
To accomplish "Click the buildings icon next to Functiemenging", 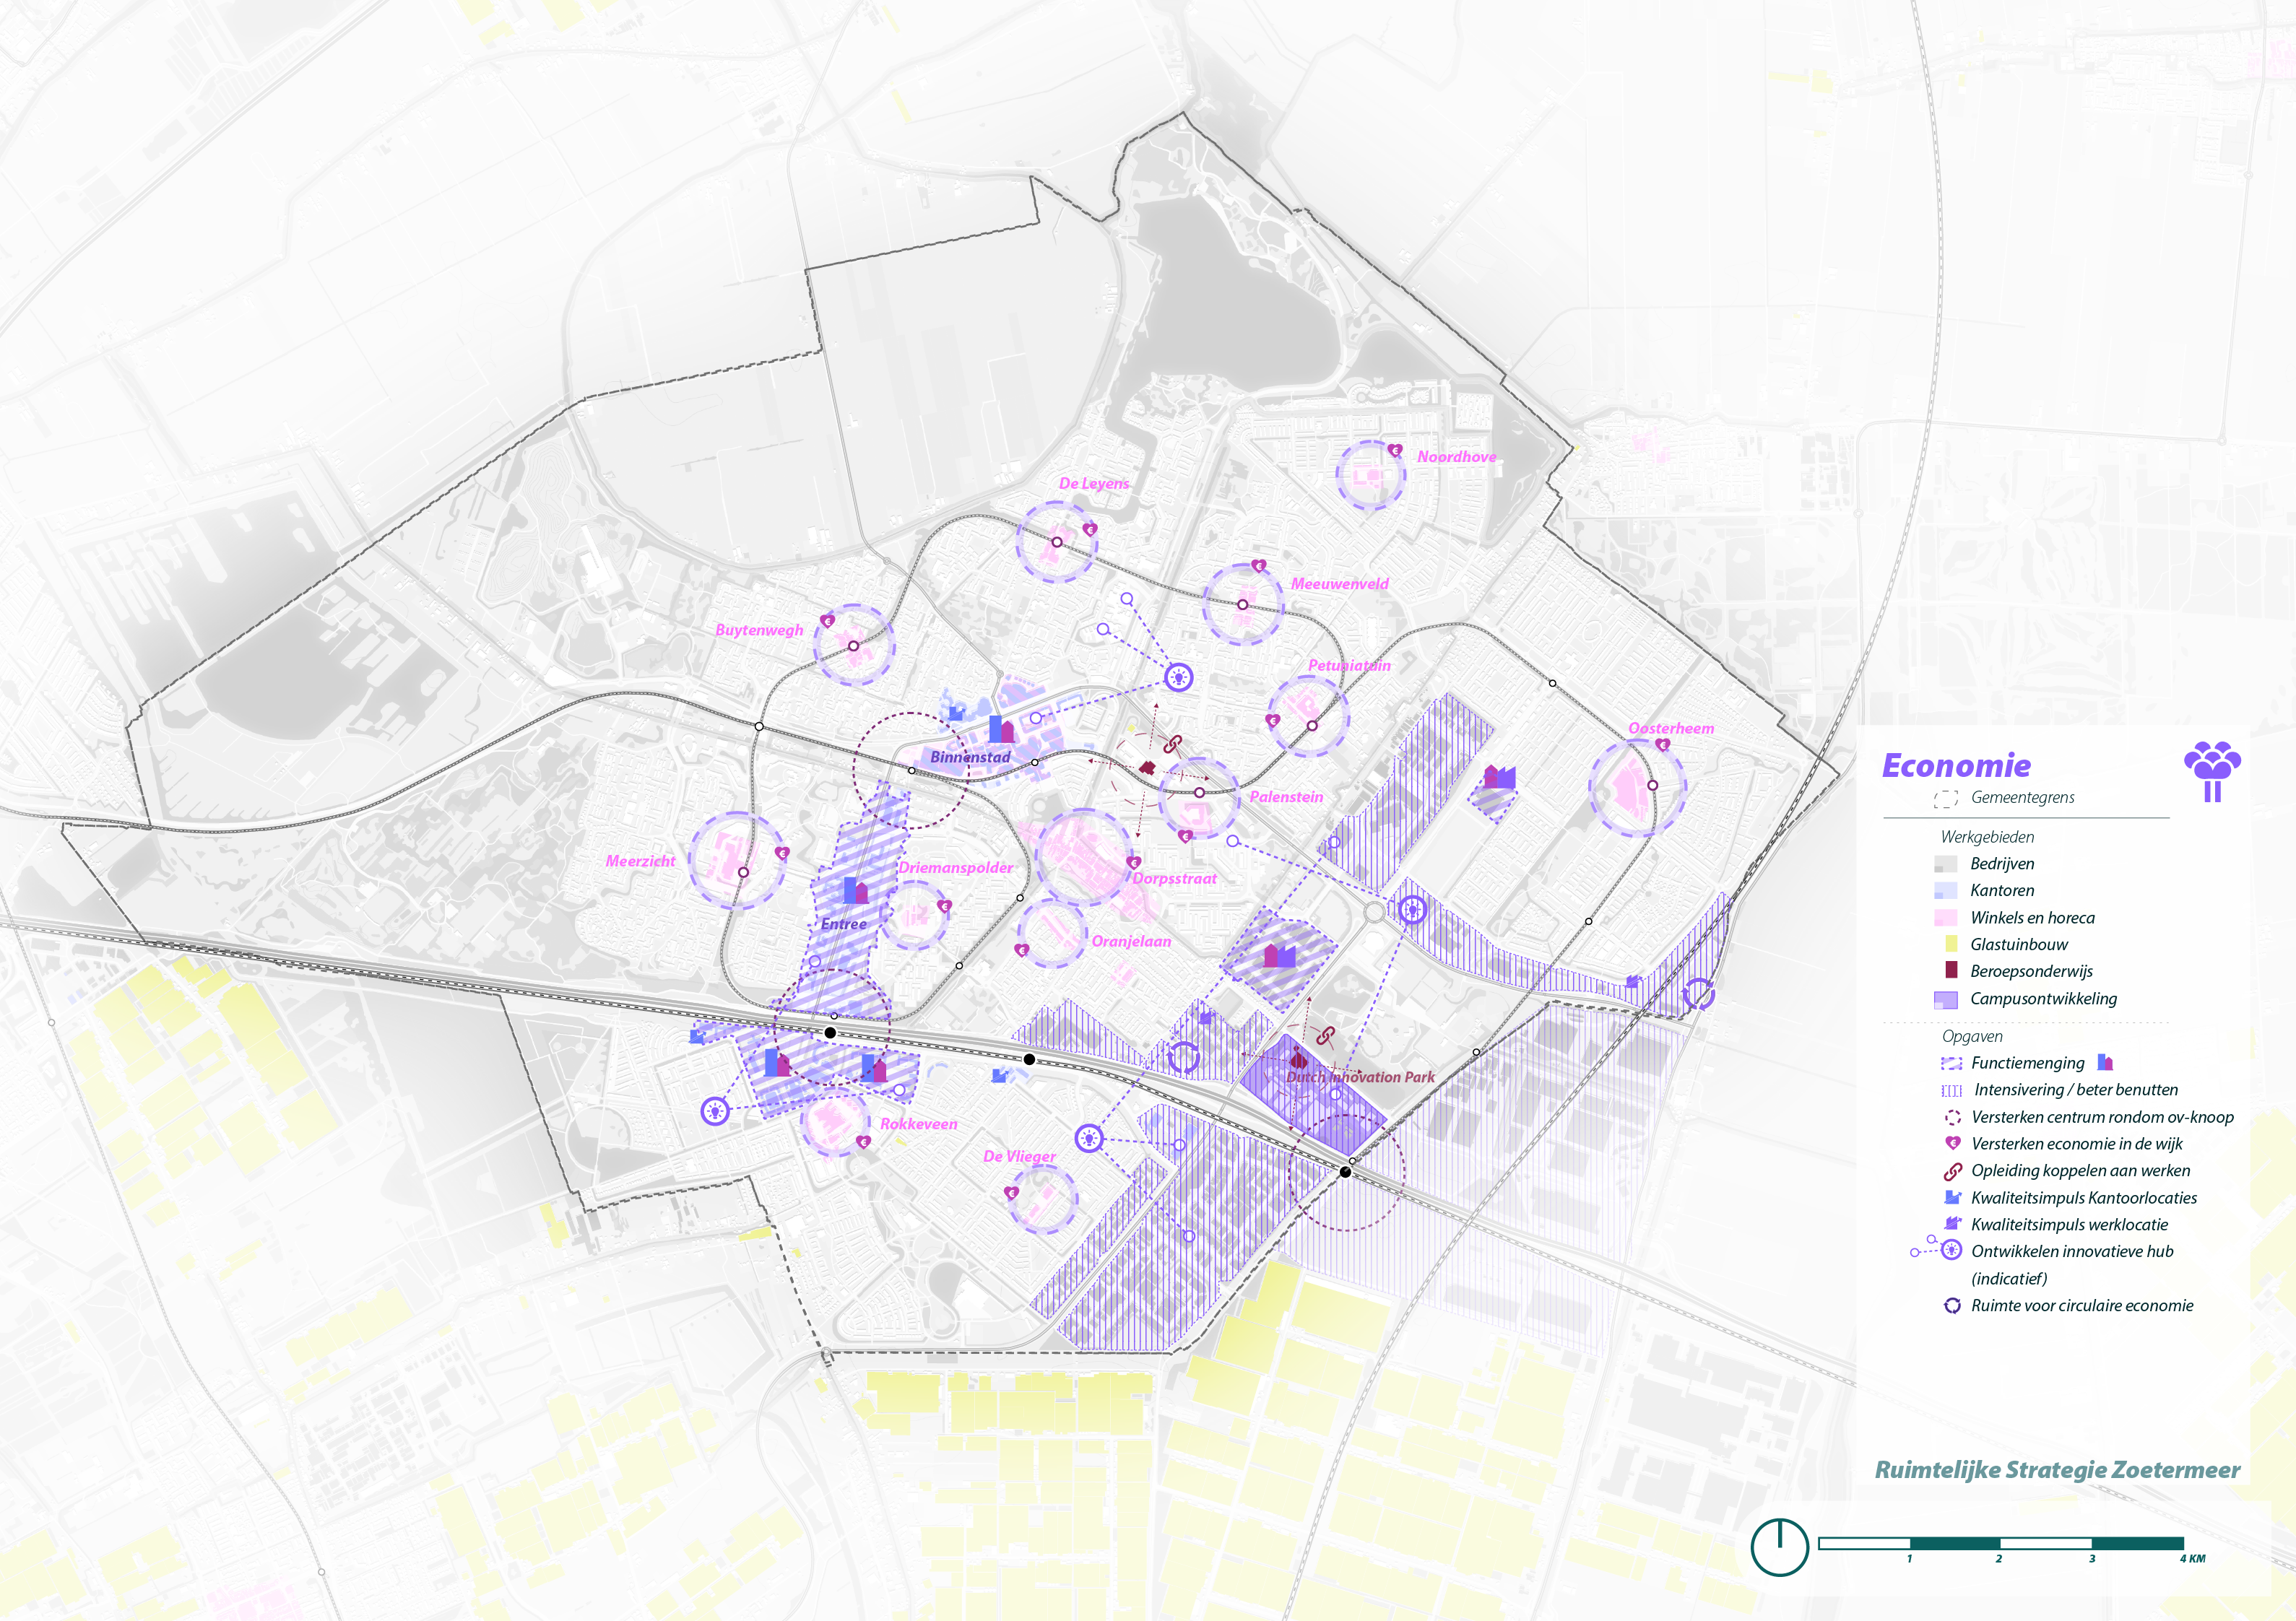I will click(x=2105, y=1062).
